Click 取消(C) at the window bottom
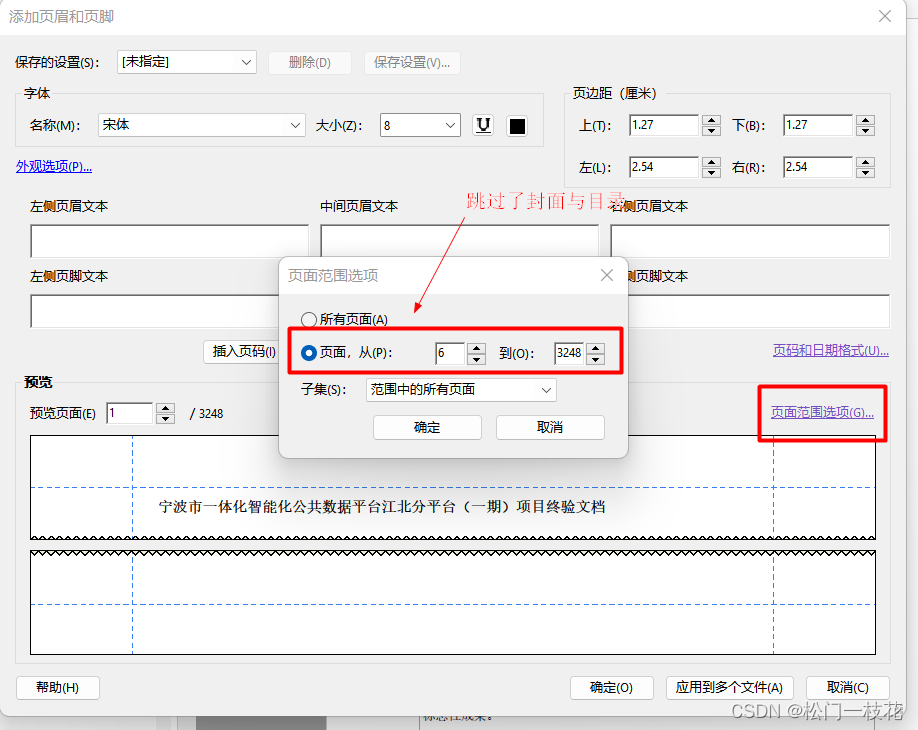The height and width of the screenshot is (730, 918). click(848, 688)
